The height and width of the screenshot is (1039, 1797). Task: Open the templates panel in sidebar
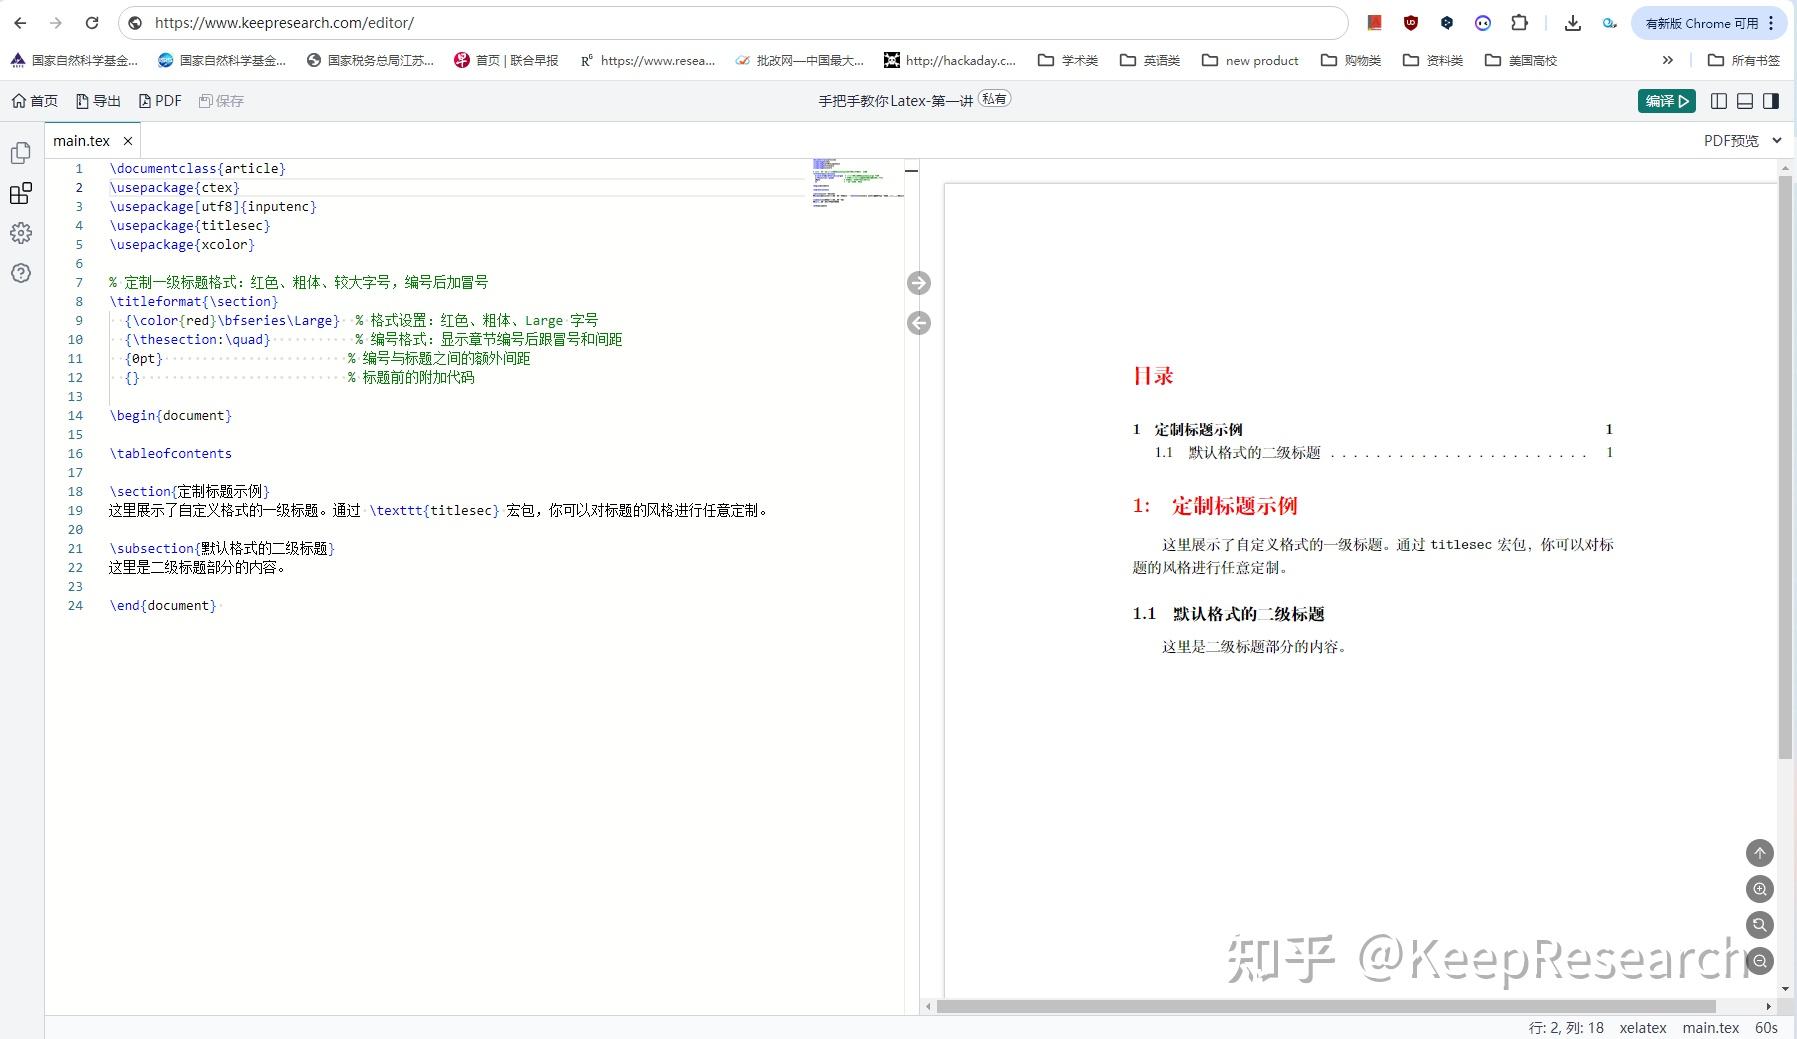coord(20,193)
